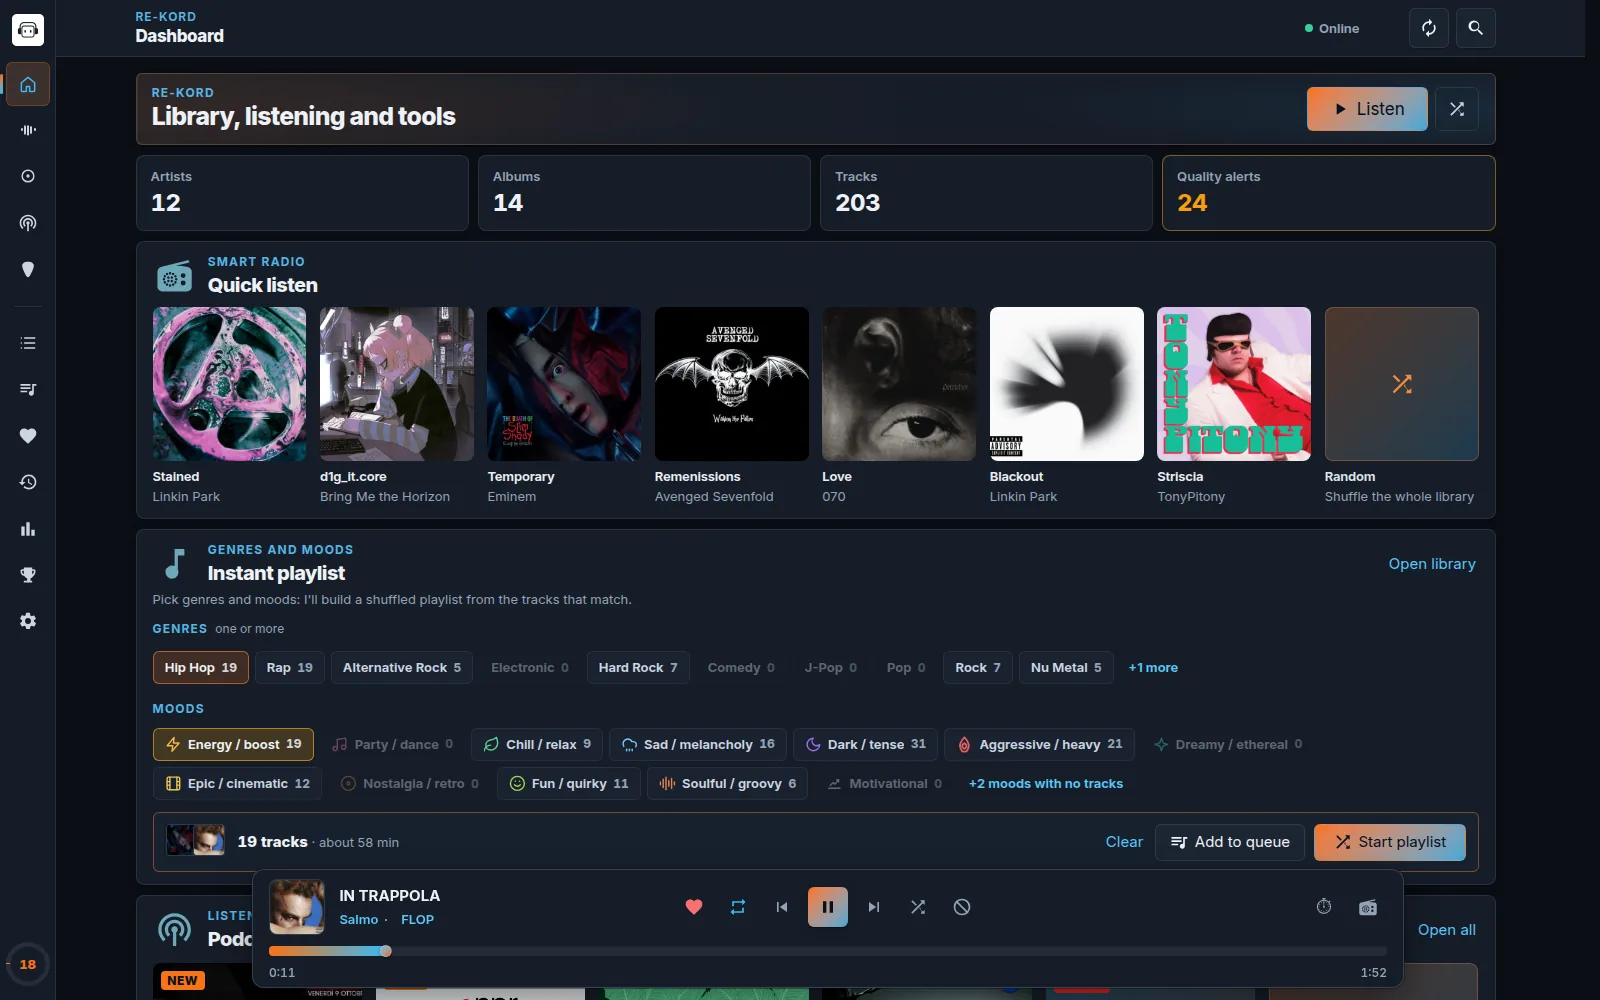Open trophy achievements sidebar icon

(x=28, y=575)
